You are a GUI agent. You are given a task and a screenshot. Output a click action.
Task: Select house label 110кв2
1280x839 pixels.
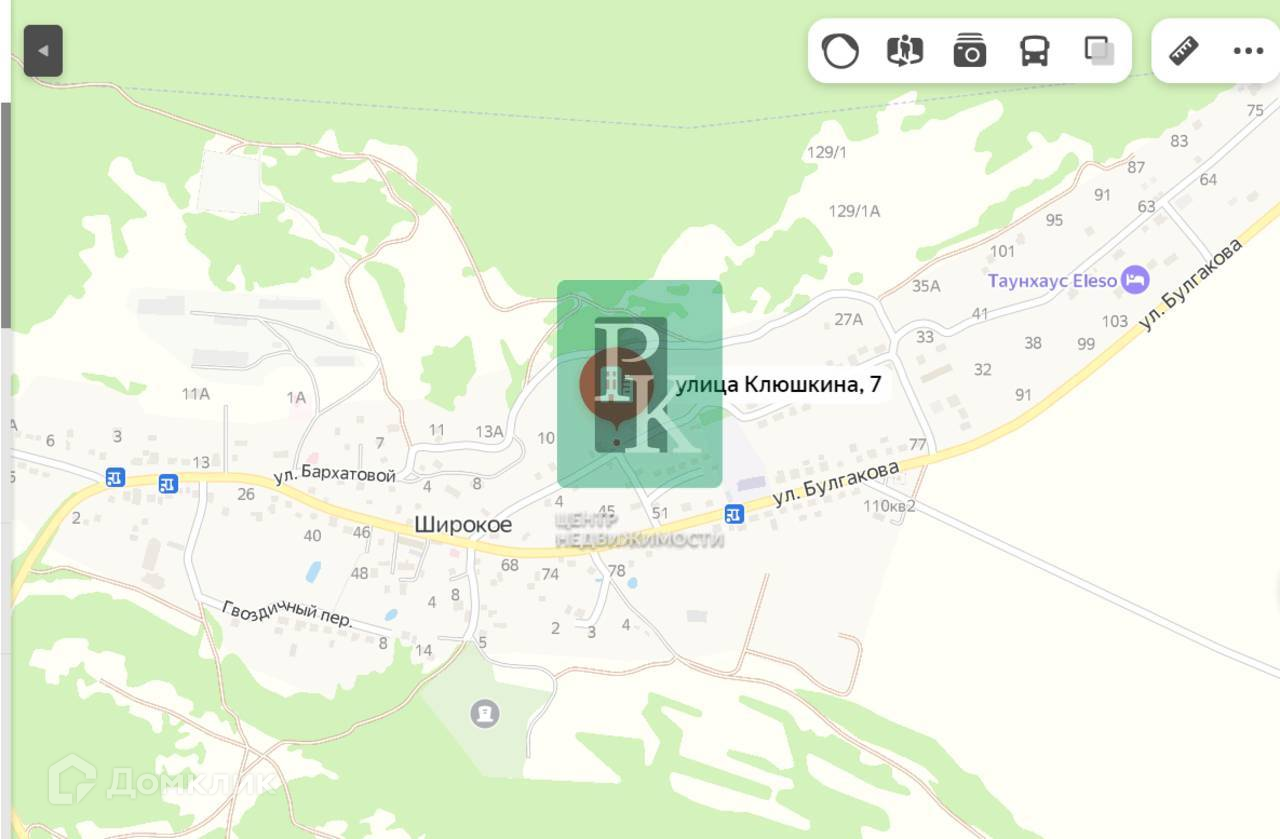point(890,506)
